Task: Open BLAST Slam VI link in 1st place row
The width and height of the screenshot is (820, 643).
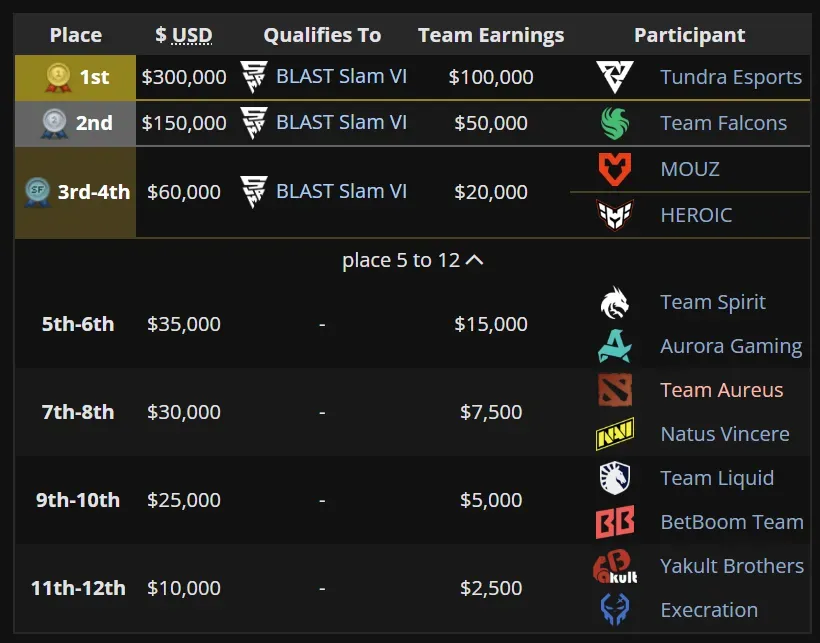Action: [x=341, y=77]
